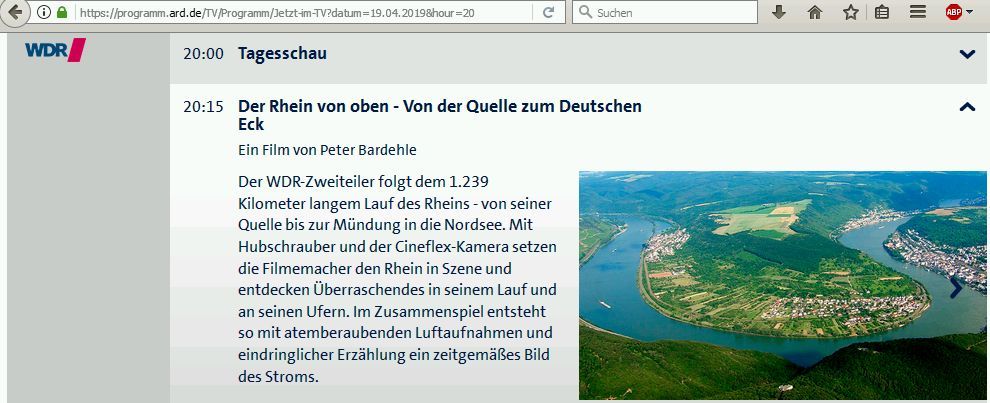990x403 pixels.
Task: Show bookmarks list icon
Action: pyautogui.click(x=882, y=12)
